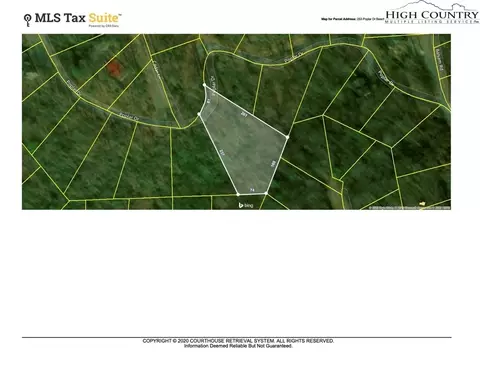Click the small yellow marker near the map copyright

(422, 203)
